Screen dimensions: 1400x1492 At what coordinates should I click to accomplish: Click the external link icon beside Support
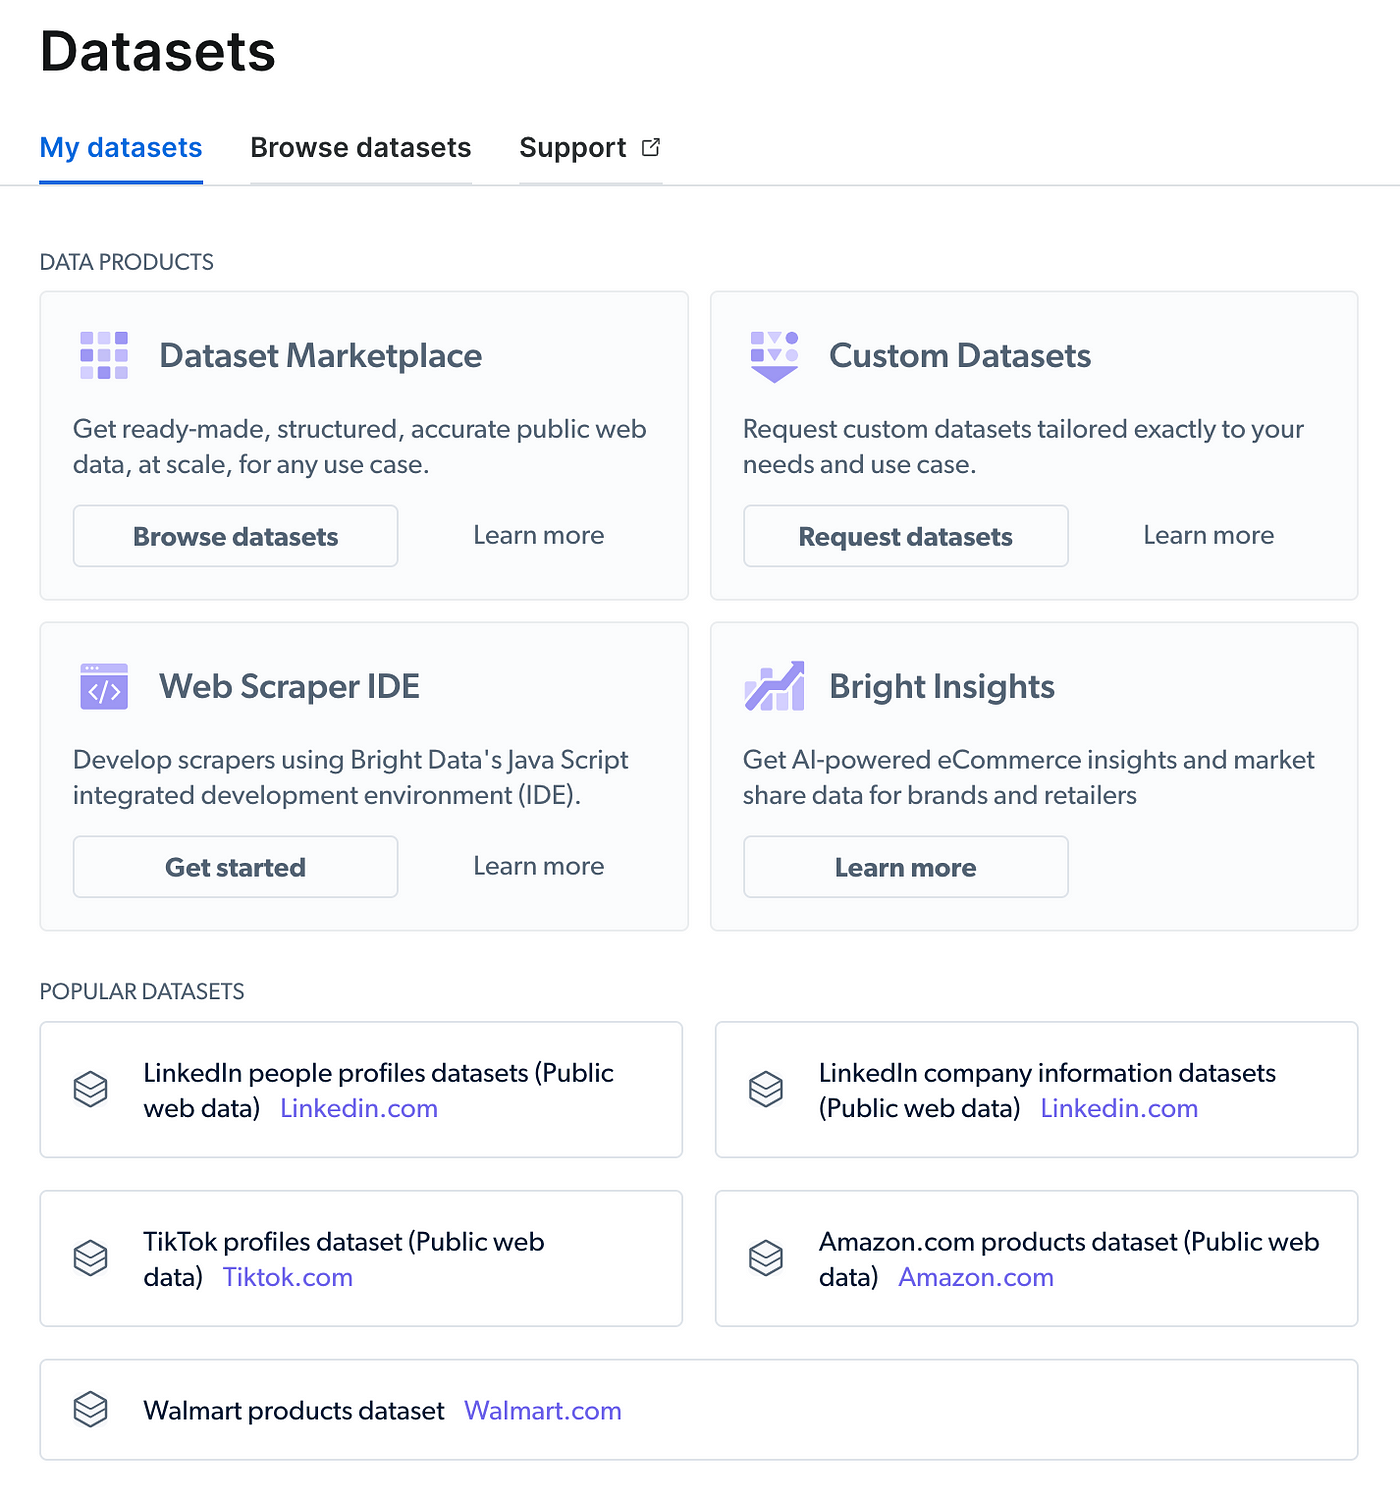[651, 147]
